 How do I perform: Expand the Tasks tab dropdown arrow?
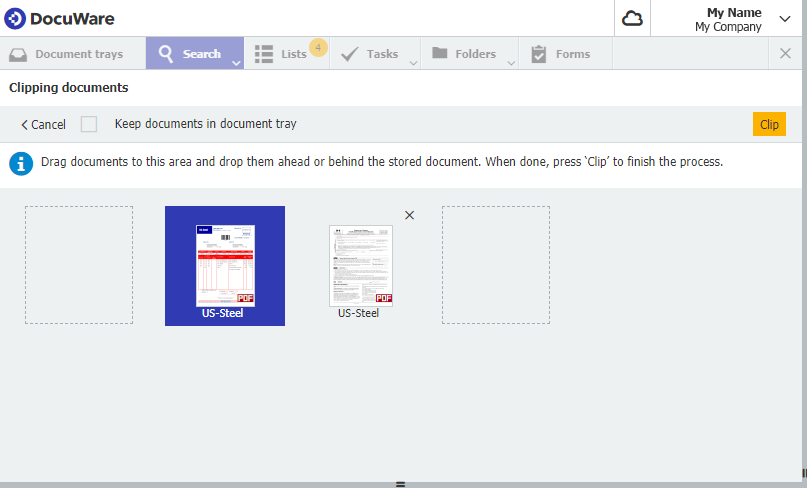(413, 63)
